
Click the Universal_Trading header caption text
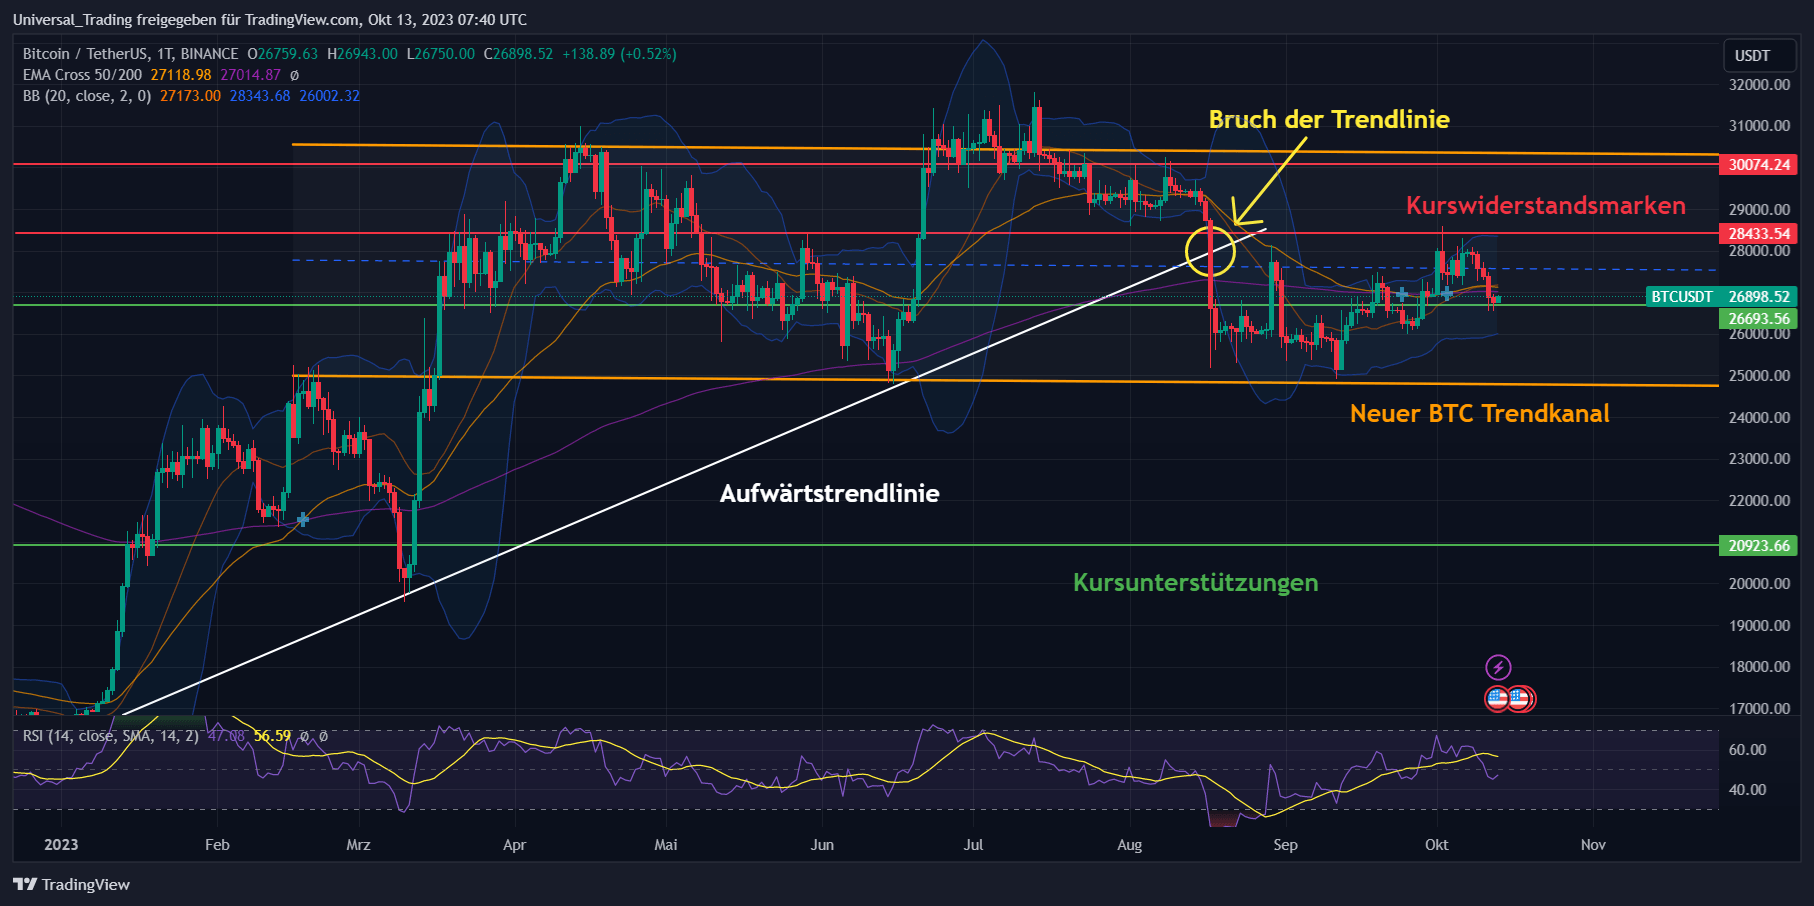[x=270, y=20]
